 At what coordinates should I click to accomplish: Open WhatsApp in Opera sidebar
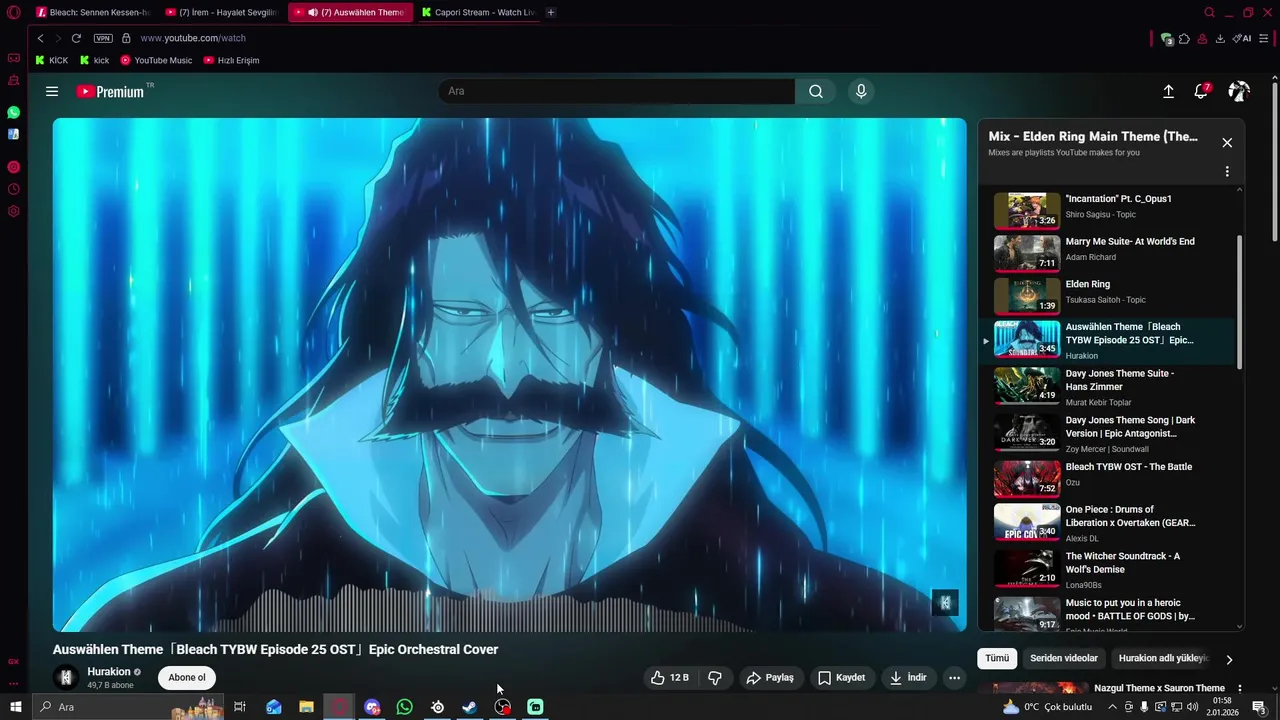tap(13, 113)
